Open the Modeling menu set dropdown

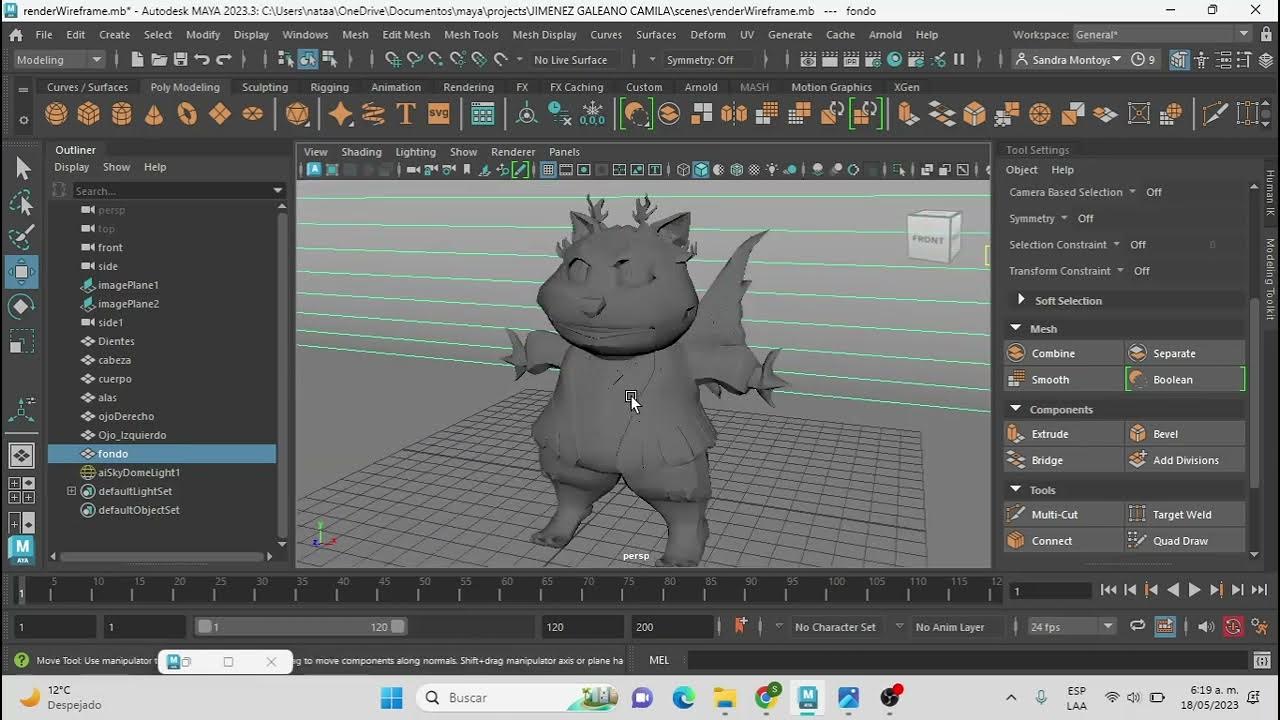(59, 60)
